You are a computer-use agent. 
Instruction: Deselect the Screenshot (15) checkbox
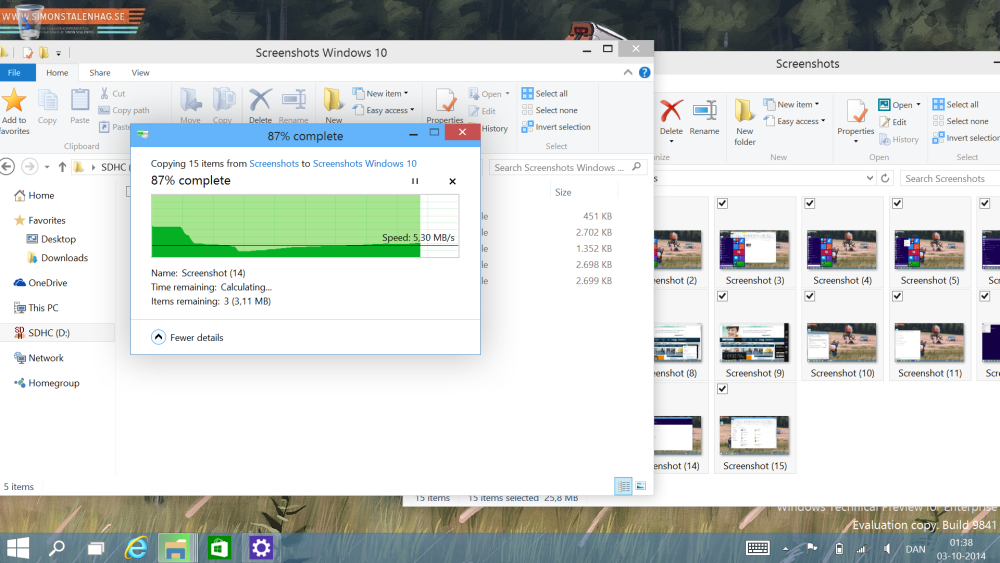(722, 389)
